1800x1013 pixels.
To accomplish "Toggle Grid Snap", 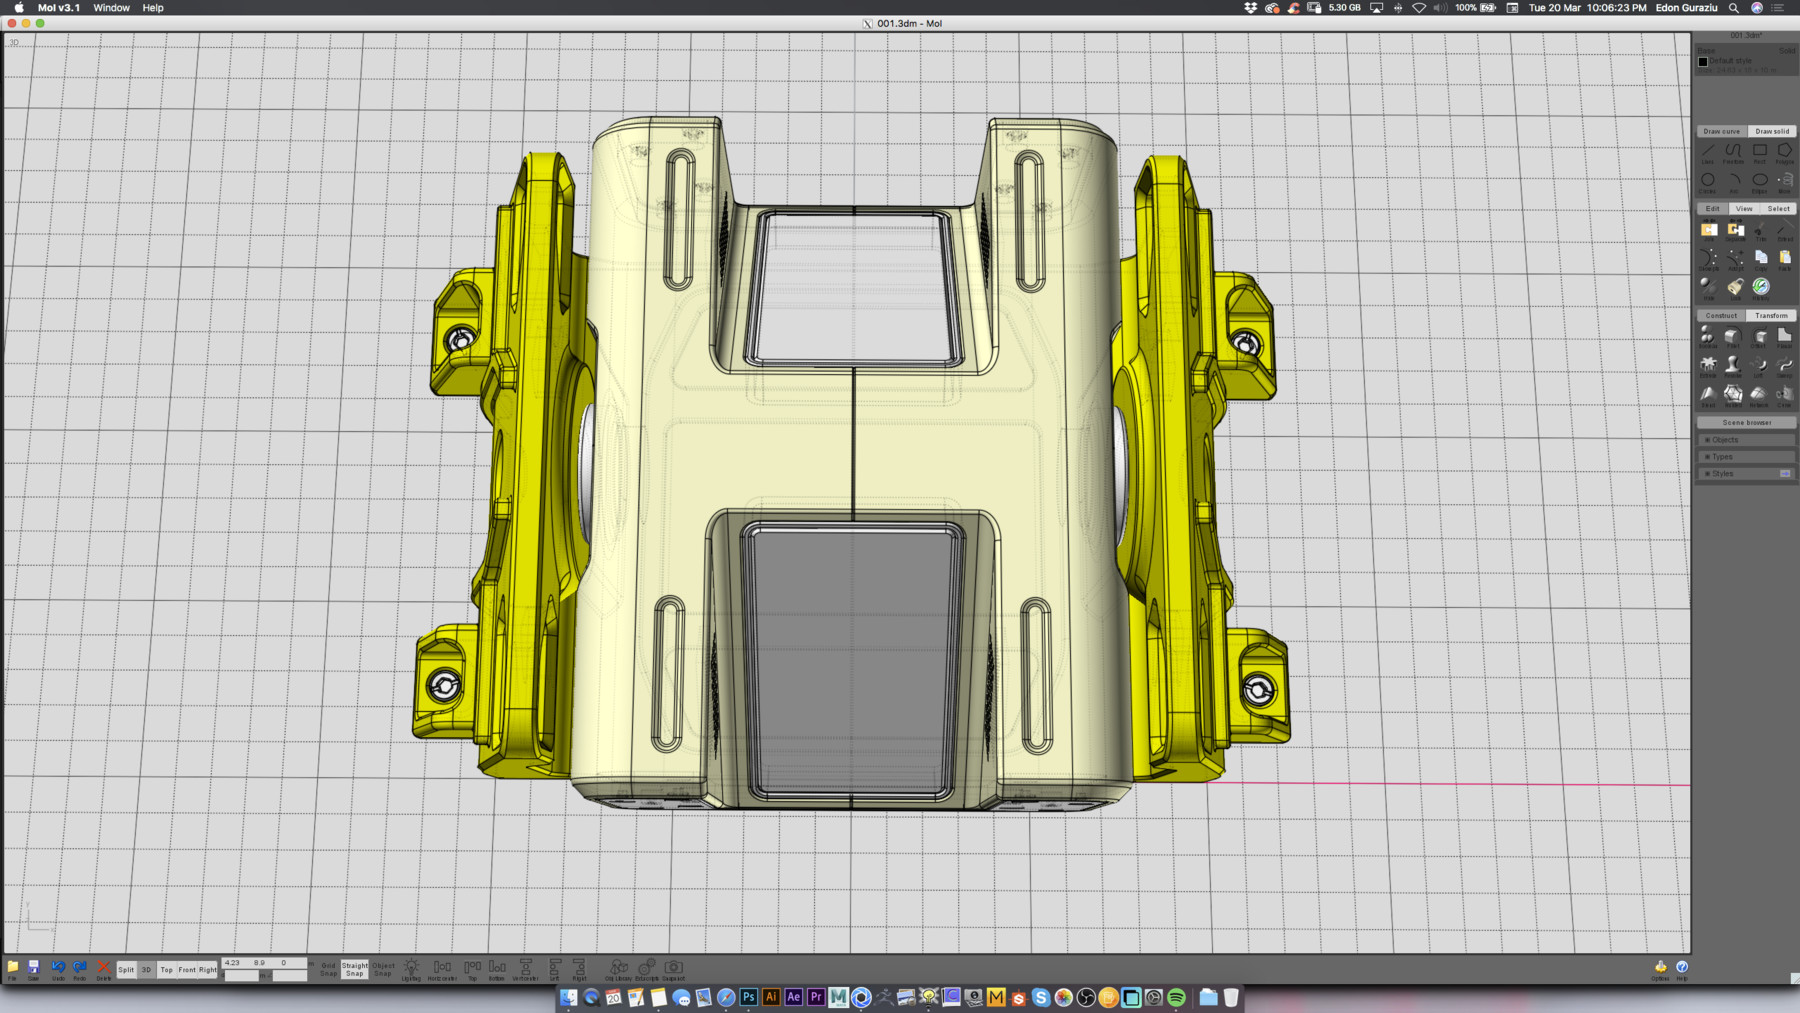I will pos(327,968).
